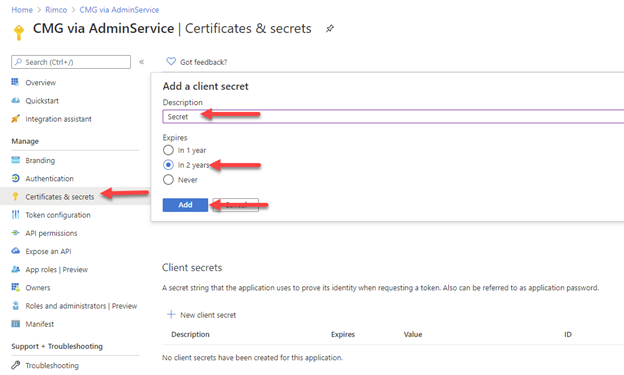Image resolution: width=624 pixels, height=375 pixels.
Task: Click the Value column header
Action: [413, 334]
